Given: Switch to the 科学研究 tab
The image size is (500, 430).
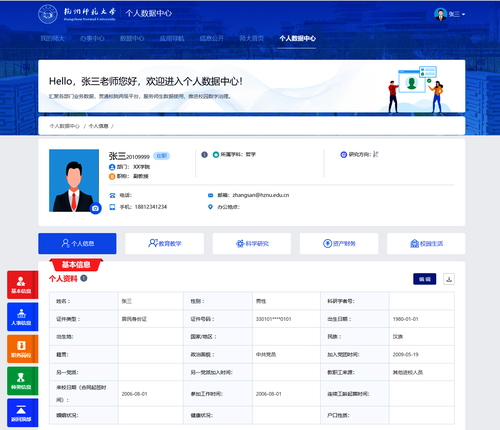Looking at the screenshot, I should (x=252, y=244).
